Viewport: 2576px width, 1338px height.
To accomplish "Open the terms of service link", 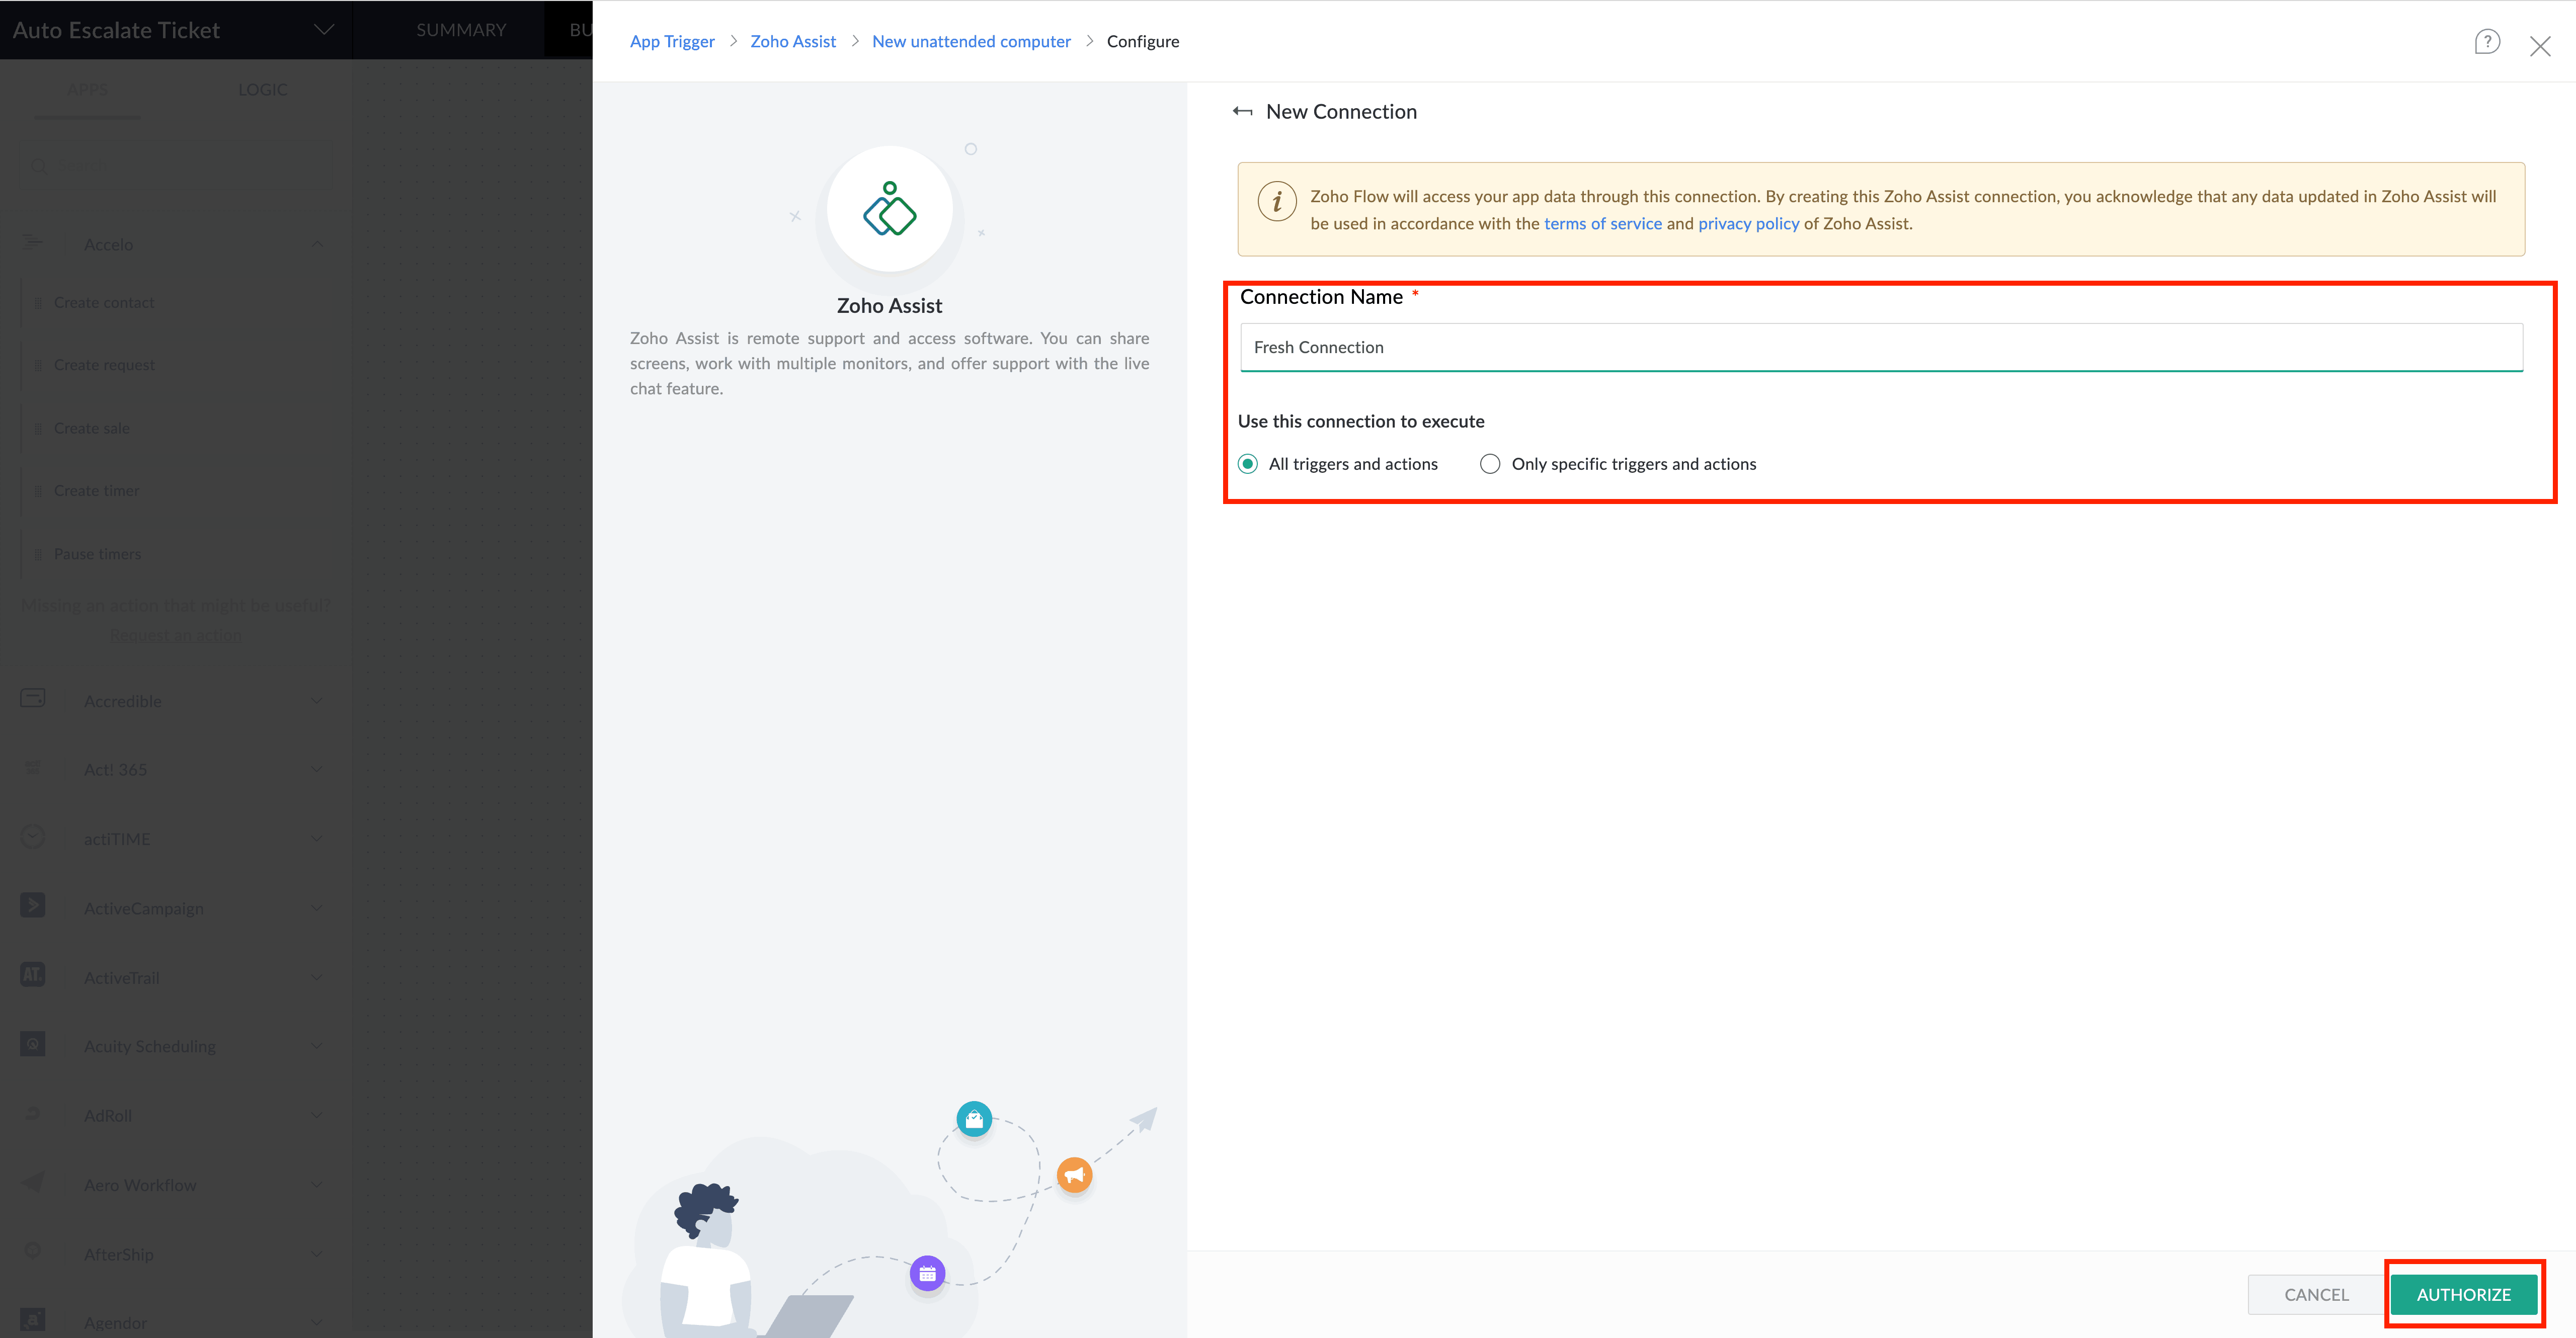I will [1602, 224].
